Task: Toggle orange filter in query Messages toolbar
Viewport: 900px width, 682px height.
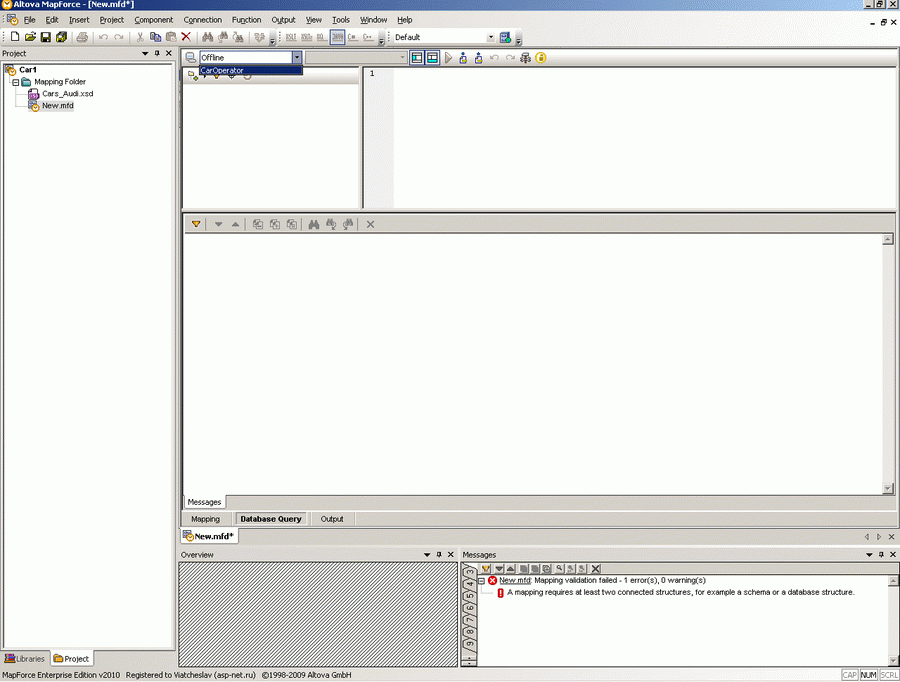Action: pos(196,224)
